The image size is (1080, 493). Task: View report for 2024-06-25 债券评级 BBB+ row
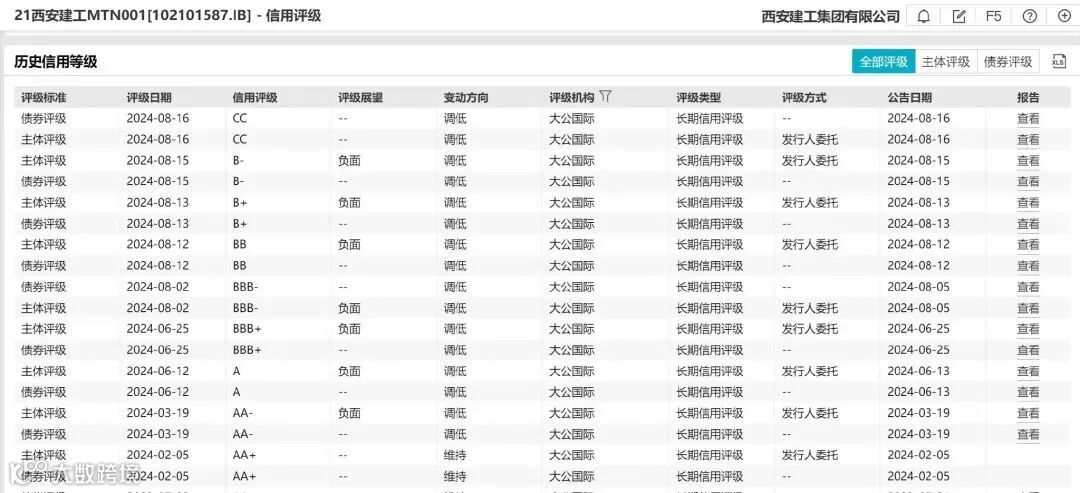1028,350
